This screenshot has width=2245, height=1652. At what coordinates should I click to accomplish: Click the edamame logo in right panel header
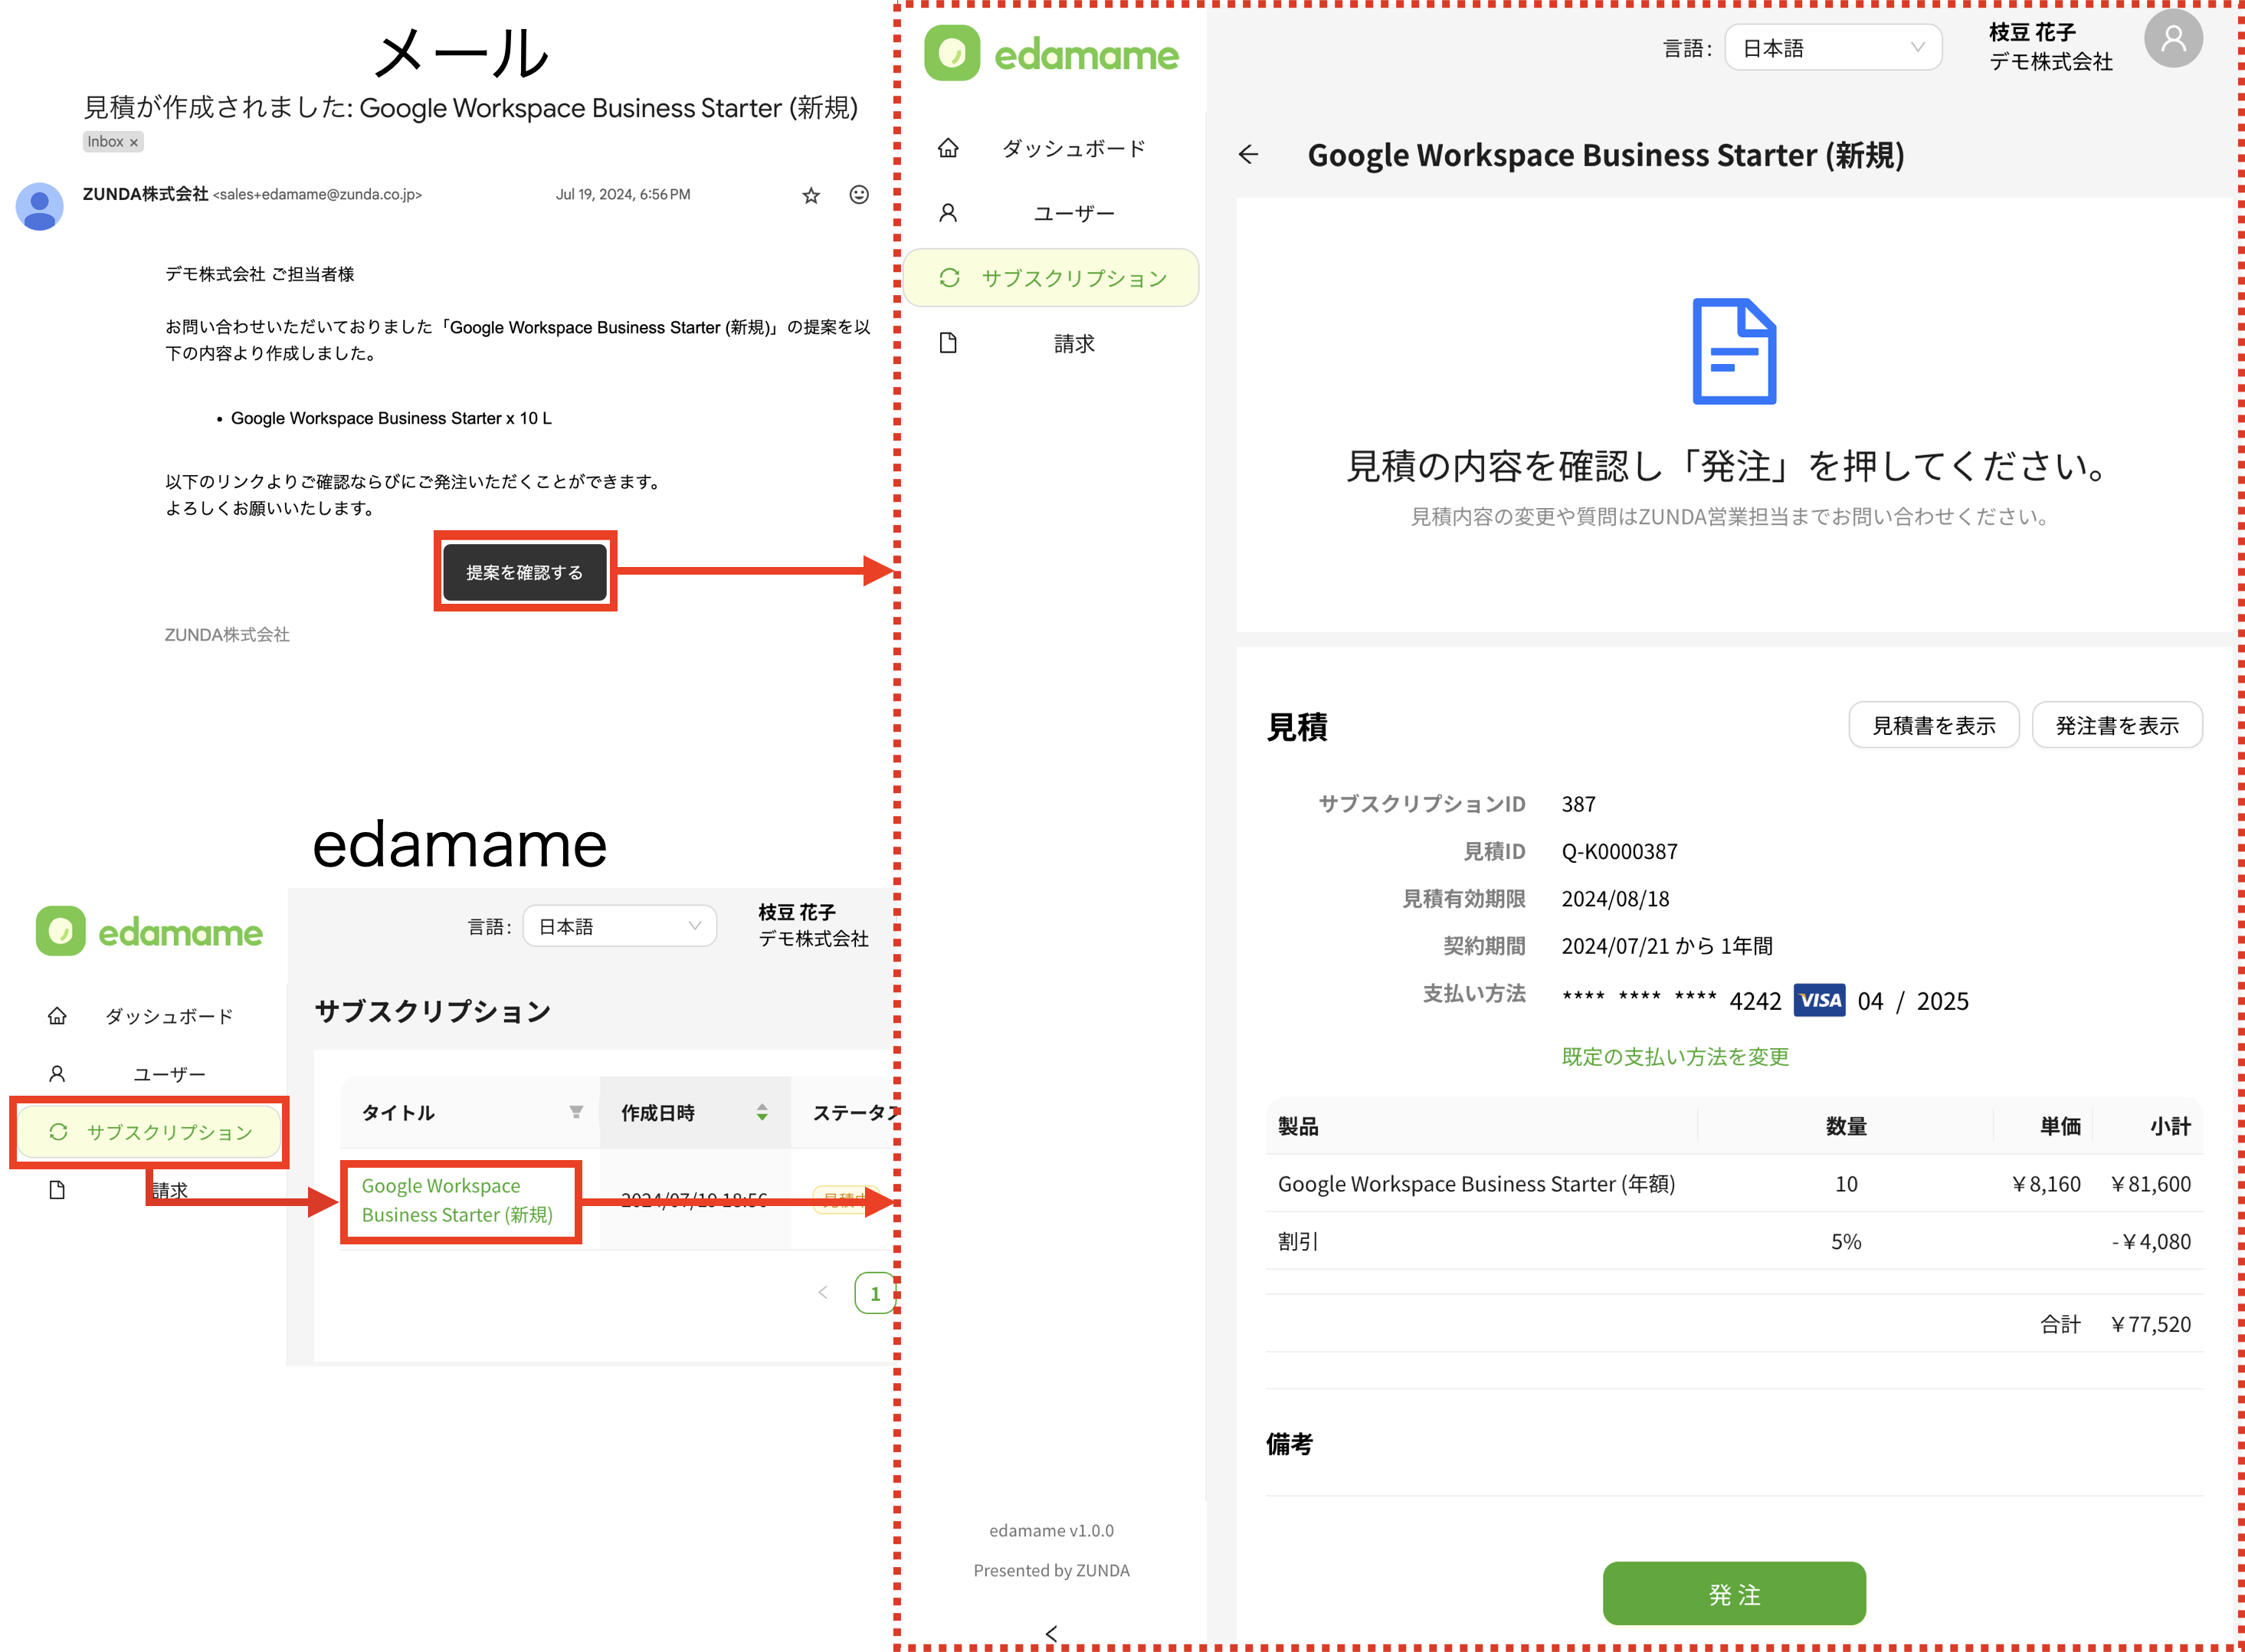click(x=1051, y=53)
